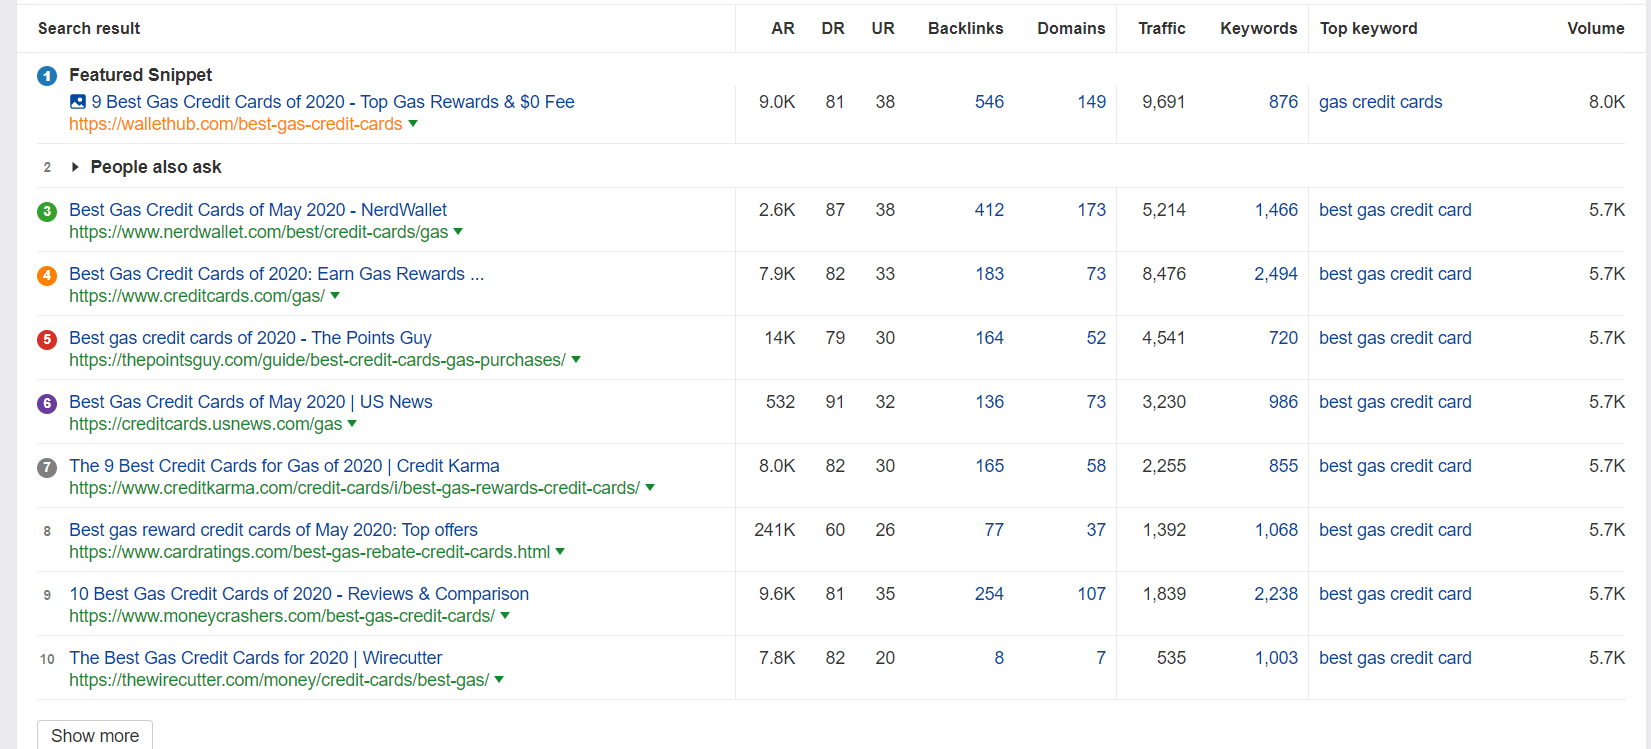This screenshot has width=1651, height=749.
Task: Click the Domains column header
Action: tap(1071, 29)
